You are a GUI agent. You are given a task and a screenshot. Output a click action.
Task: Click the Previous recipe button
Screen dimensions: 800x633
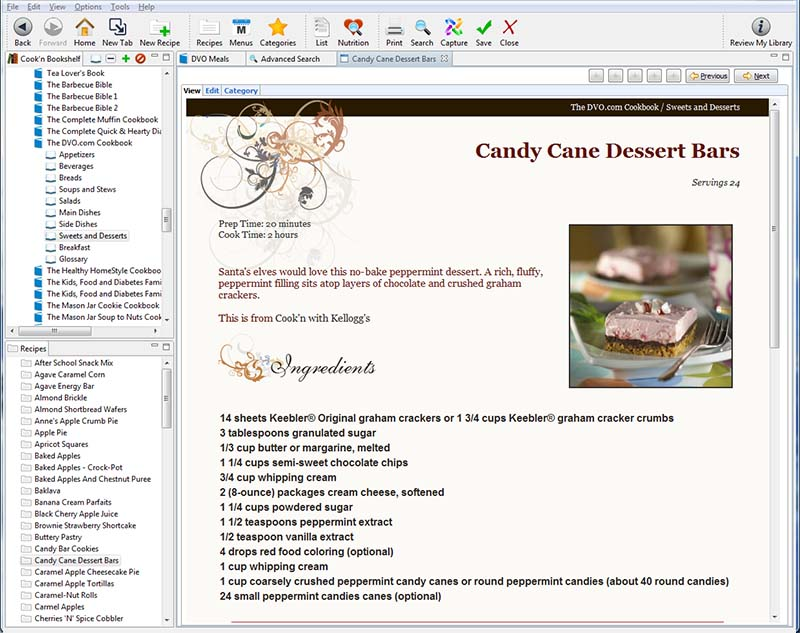click(707, 76)
